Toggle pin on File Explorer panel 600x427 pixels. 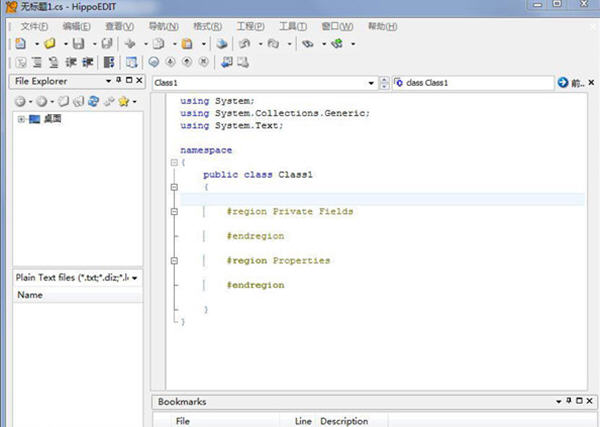click(x=118, y=81)
